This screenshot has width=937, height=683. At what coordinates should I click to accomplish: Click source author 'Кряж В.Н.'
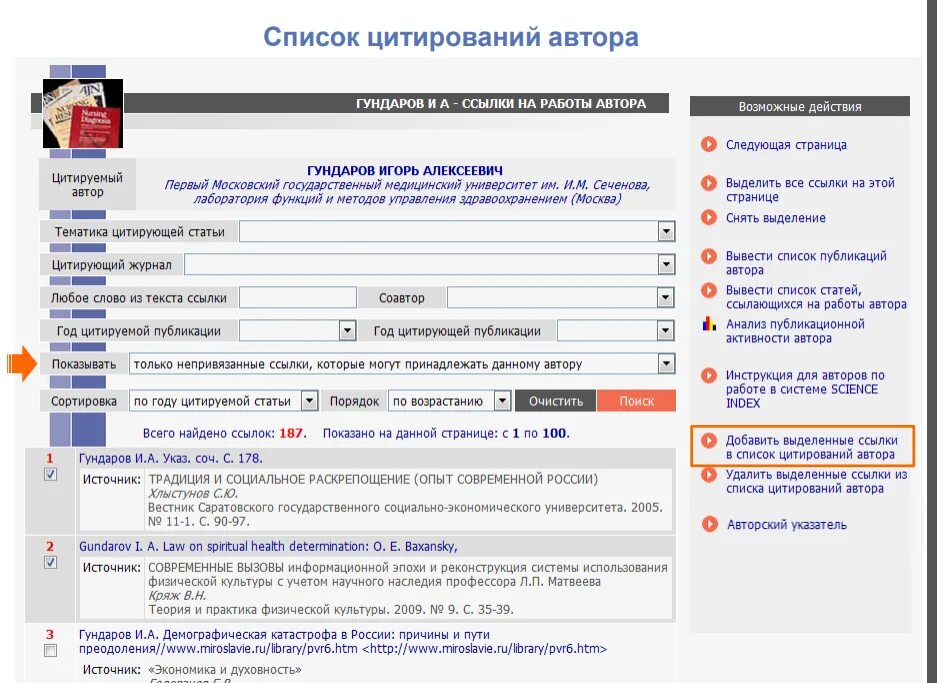(x=177, y=596)
